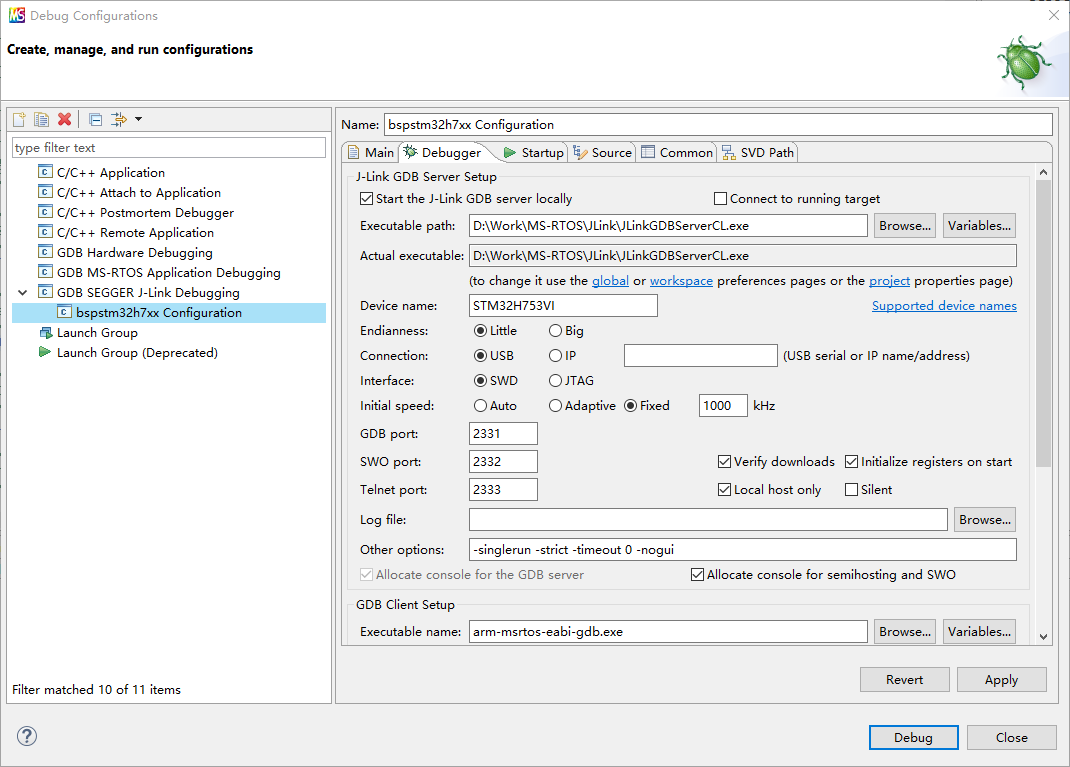
Task: Click the Collapse All toolbar icon
Action: [x=95, y=120]
